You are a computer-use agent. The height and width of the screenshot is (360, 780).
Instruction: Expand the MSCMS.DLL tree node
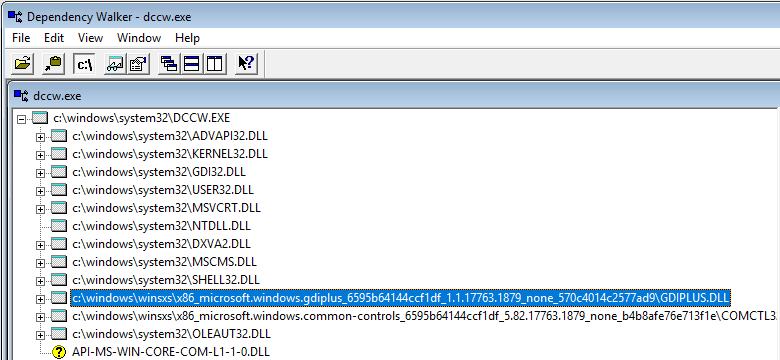pos(40,263)
